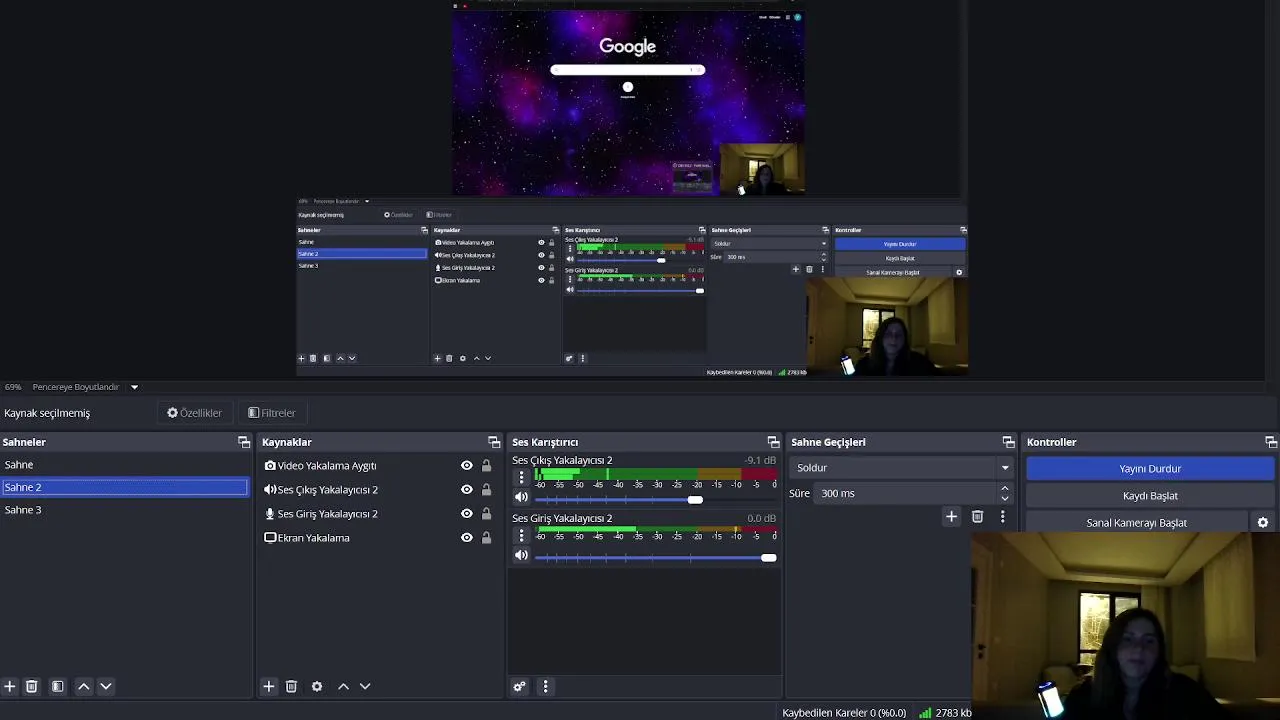Pop out the Kaynaklar dock panel

click(x=494, y=442)
